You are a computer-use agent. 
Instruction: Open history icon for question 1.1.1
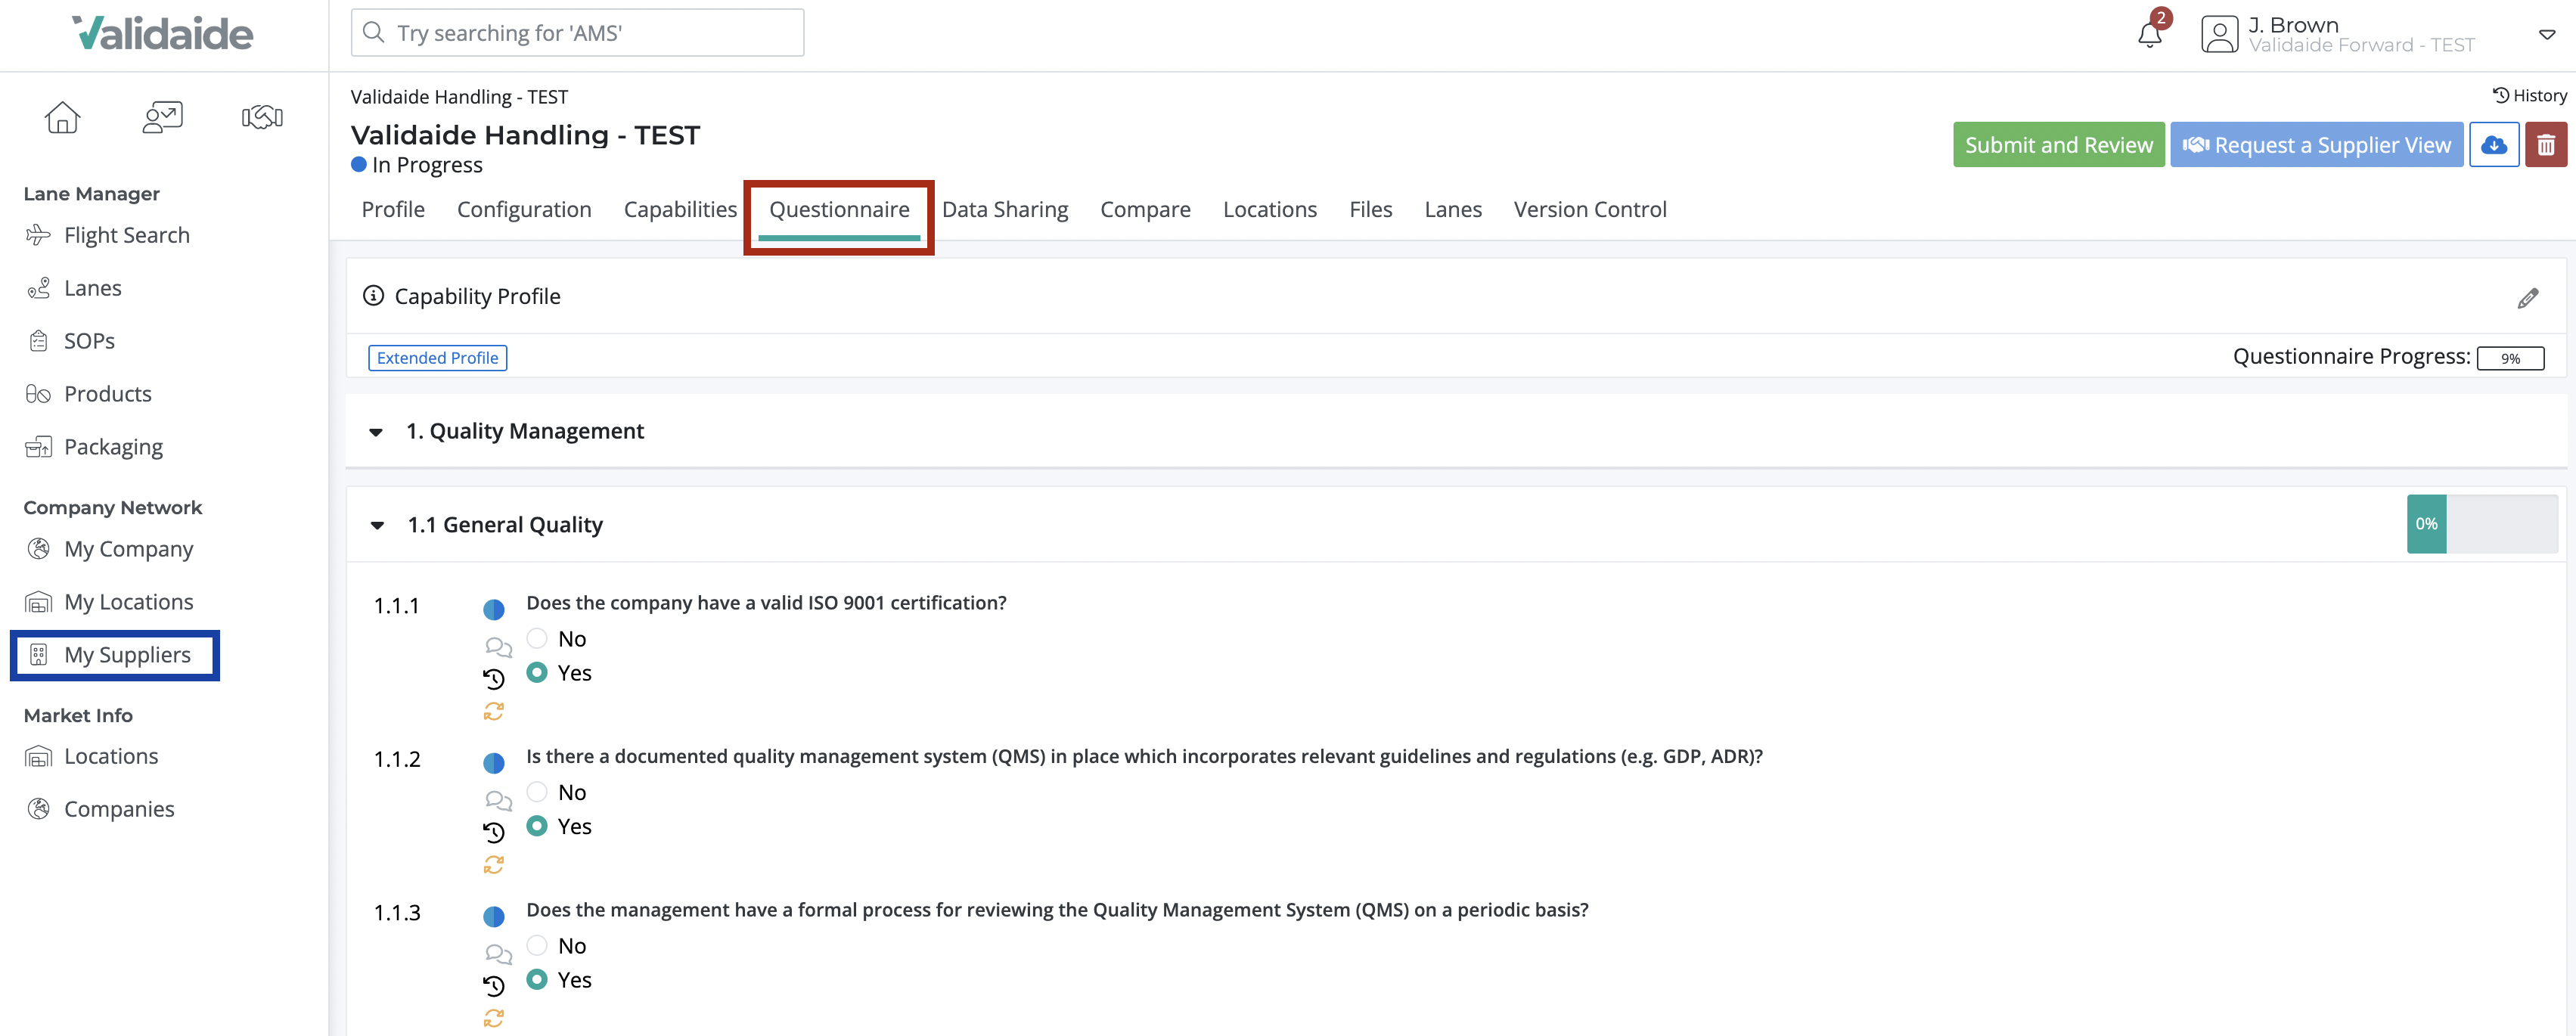coord(494,679)
